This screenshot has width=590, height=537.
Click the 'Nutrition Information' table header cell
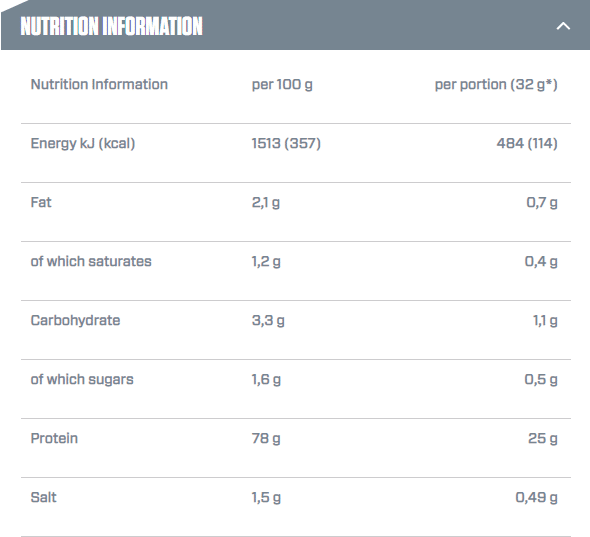pyautogui.click(x=99, y=84)
